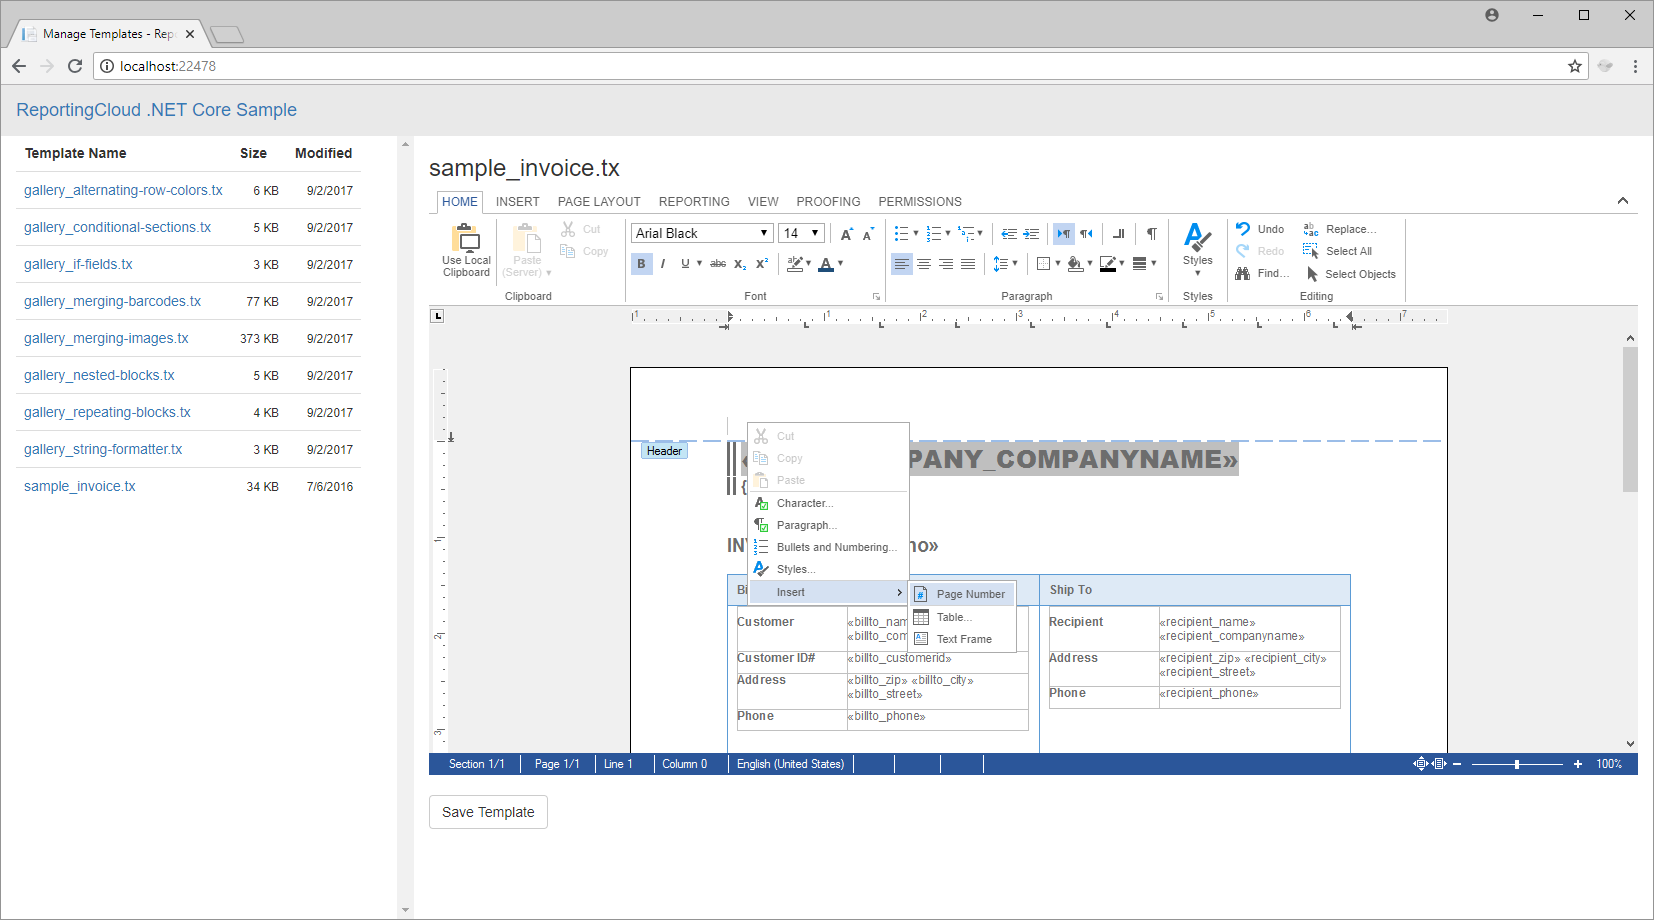
Task: Open the PROOFING ribbon tab
Action: [x=828, y=202]
